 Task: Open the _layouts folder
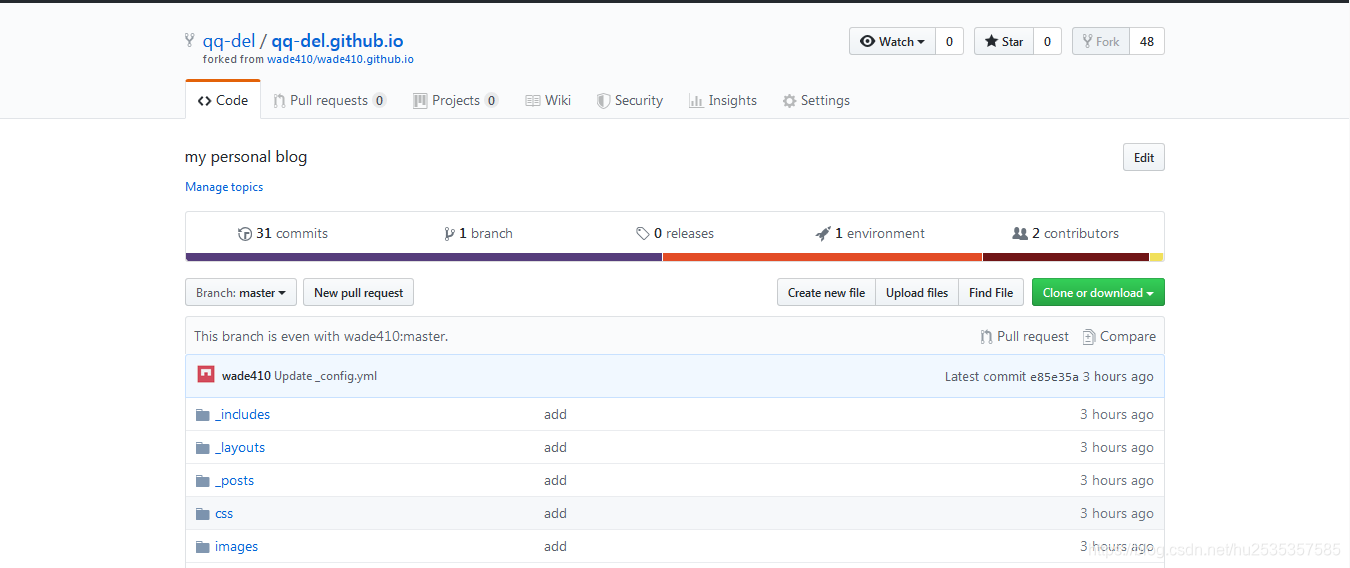240,448
